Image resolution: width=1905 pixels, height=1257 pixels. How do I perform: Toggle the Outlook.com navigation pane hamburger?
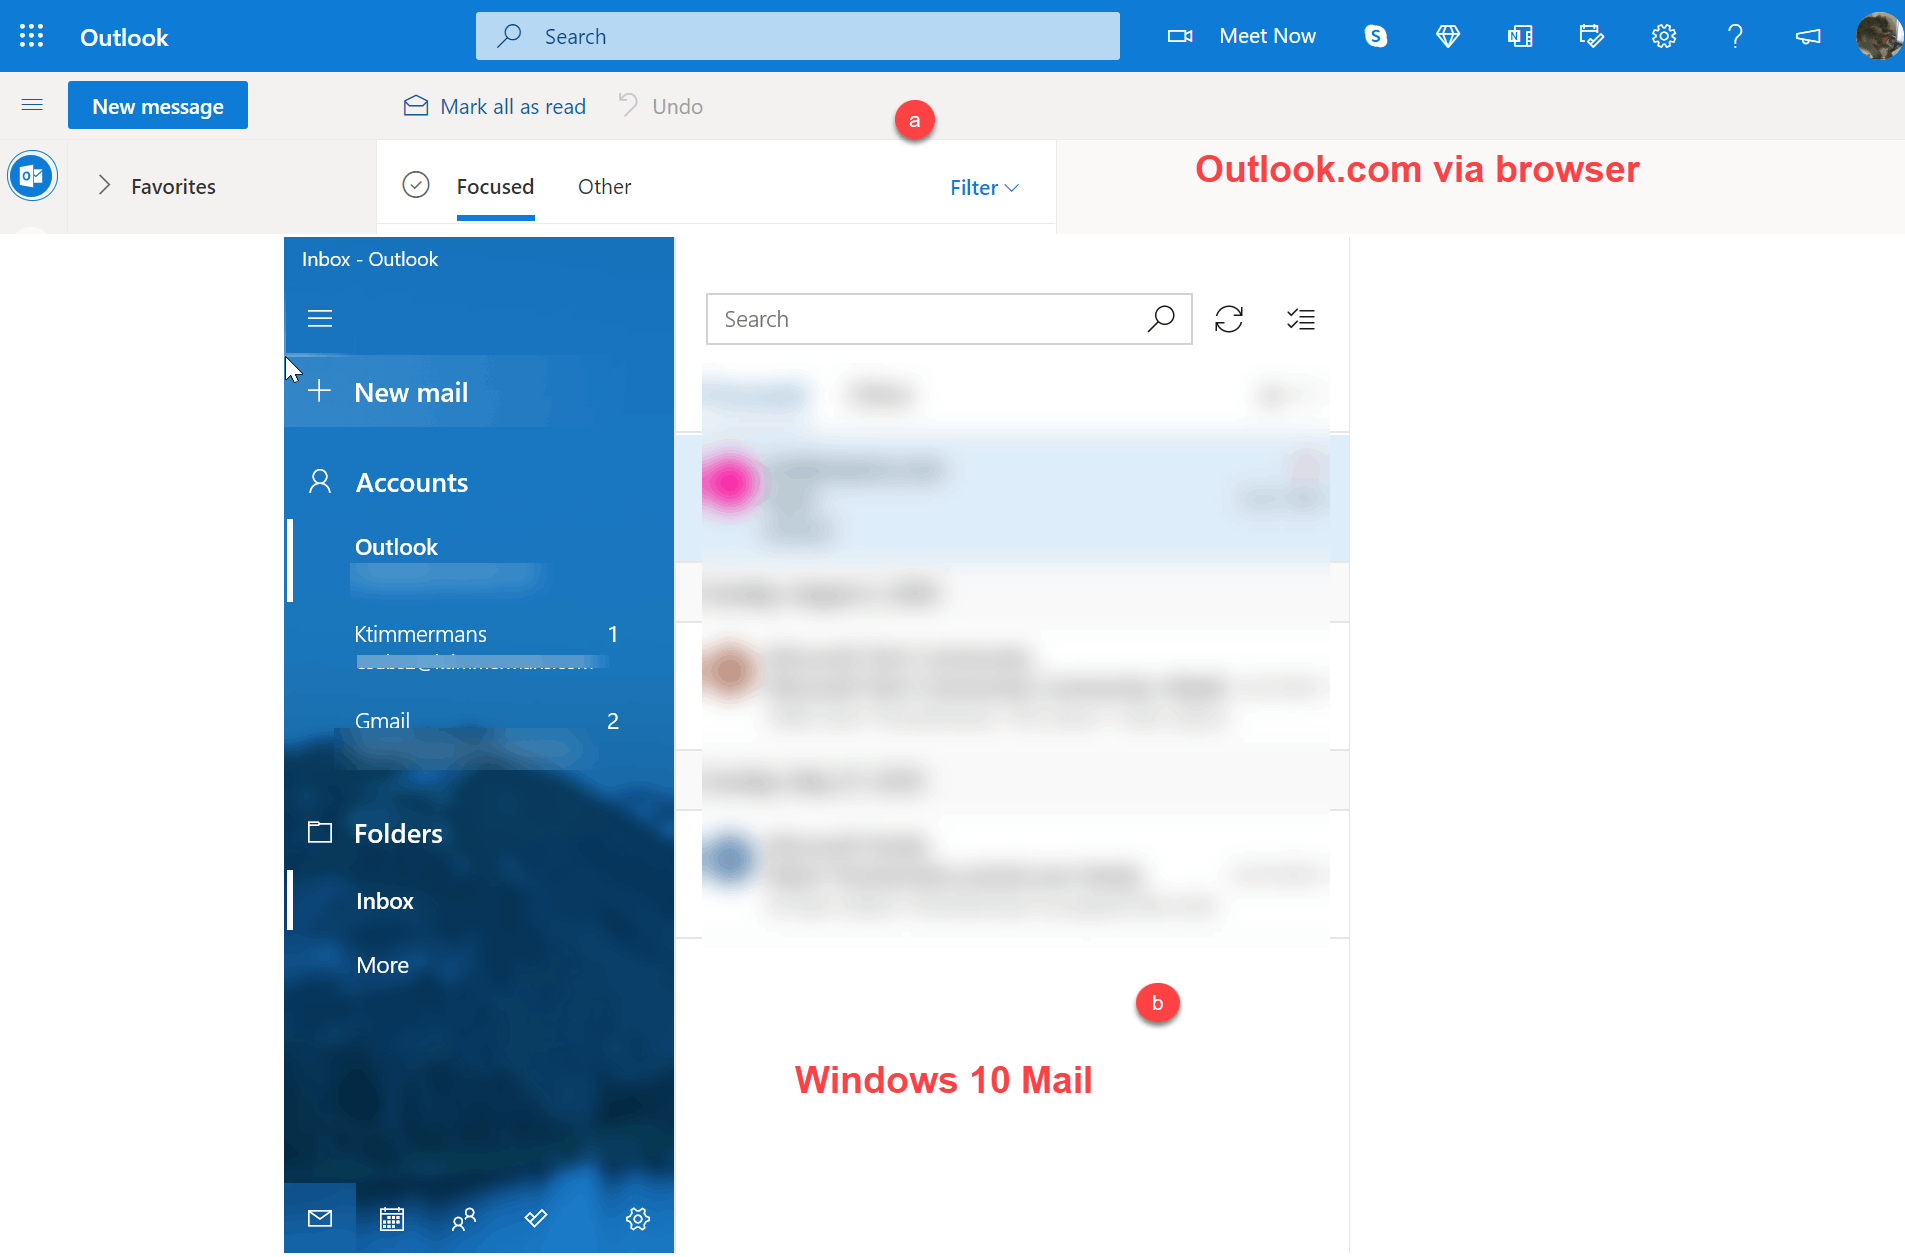pos(32,105)
